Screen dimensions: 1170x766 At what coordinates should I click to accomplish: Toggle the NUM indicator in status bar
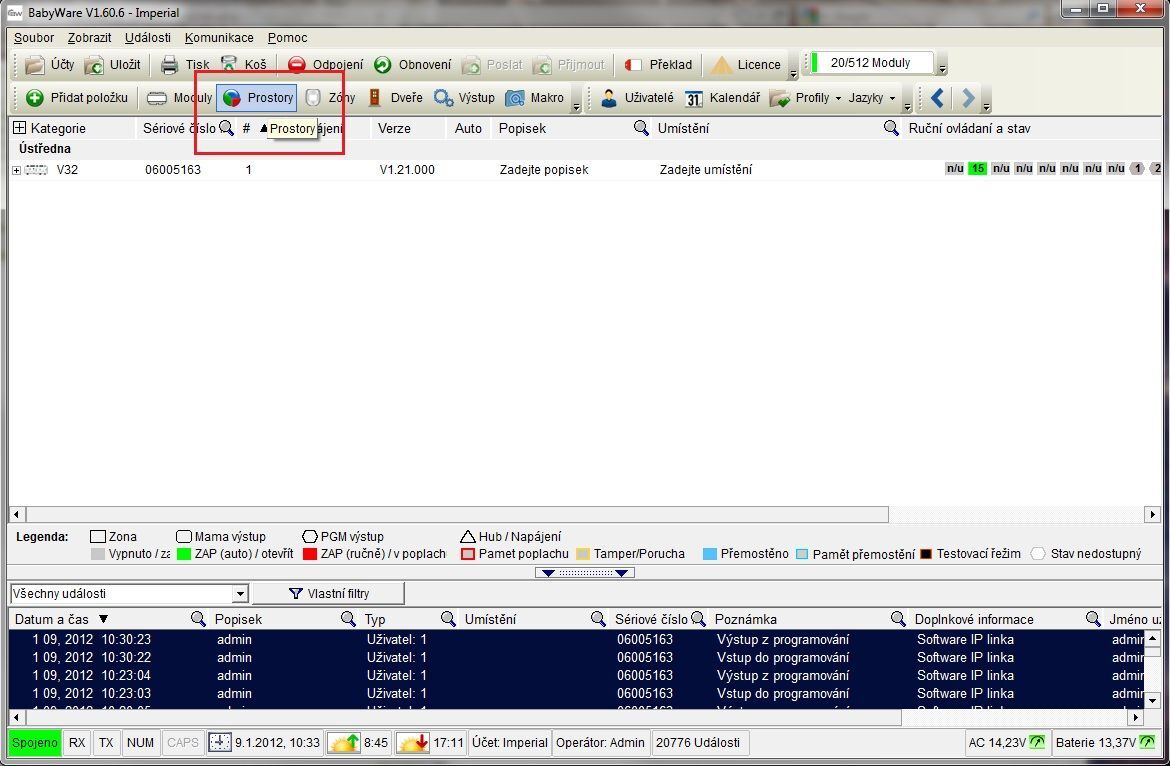[x=141, y=743]
